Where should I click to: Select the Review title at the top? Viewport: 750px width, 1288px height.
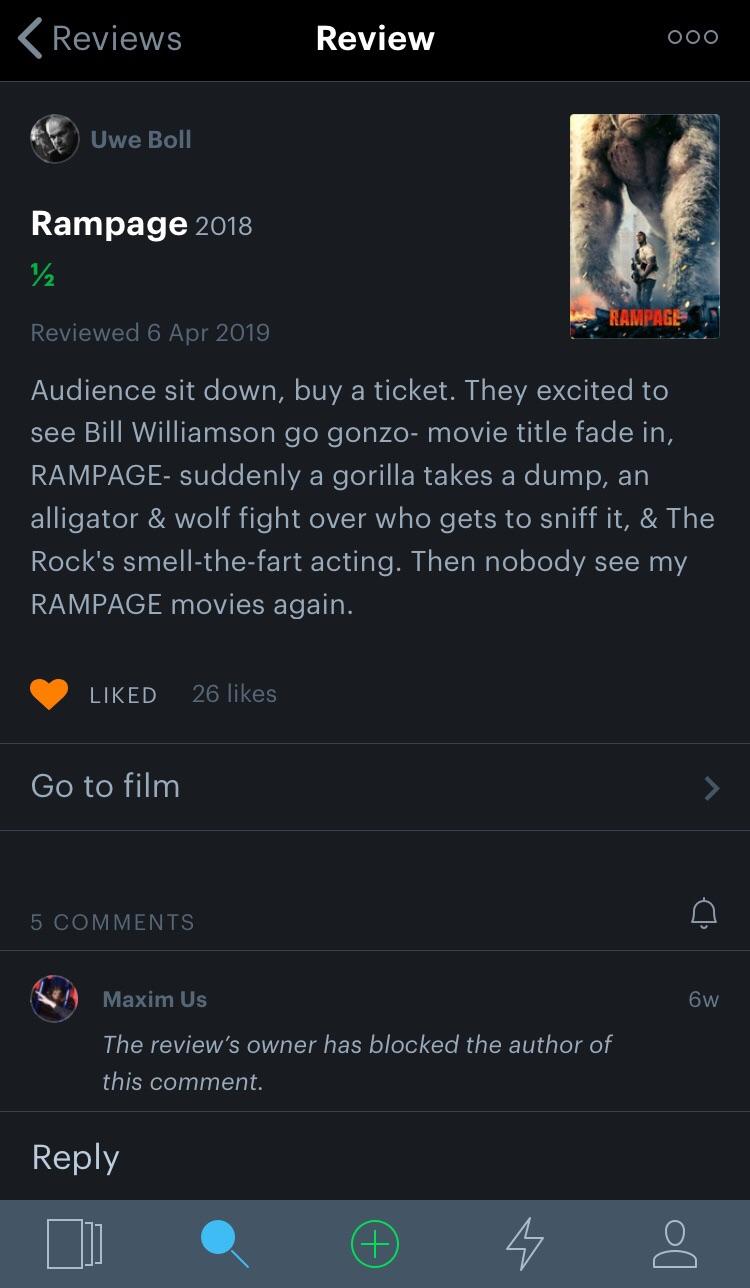(374, 38)
